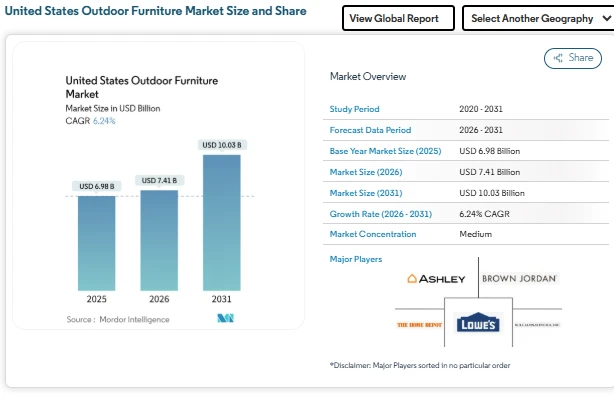The width and height of the screenshot is (614, 402).
Task: Click the Ashley company logo
Action: click(x=436, y=278)
